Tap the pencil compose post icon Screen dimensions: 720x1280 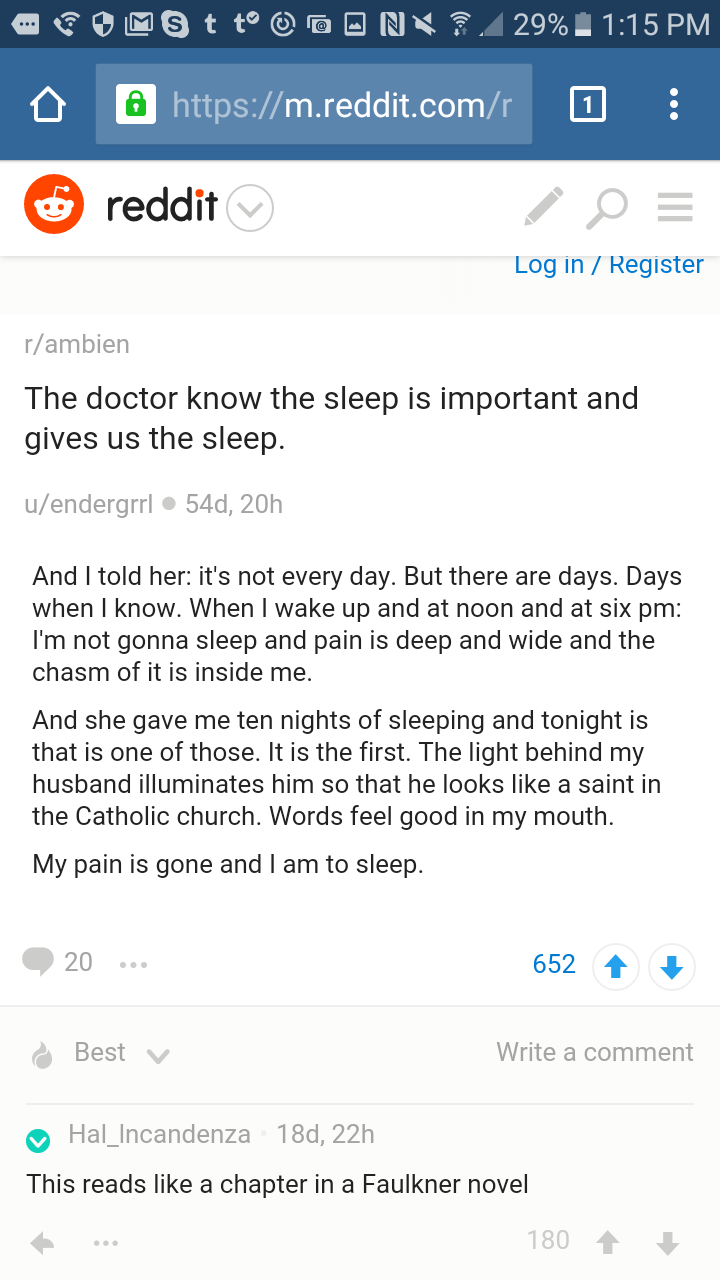[x=543, y=206]
